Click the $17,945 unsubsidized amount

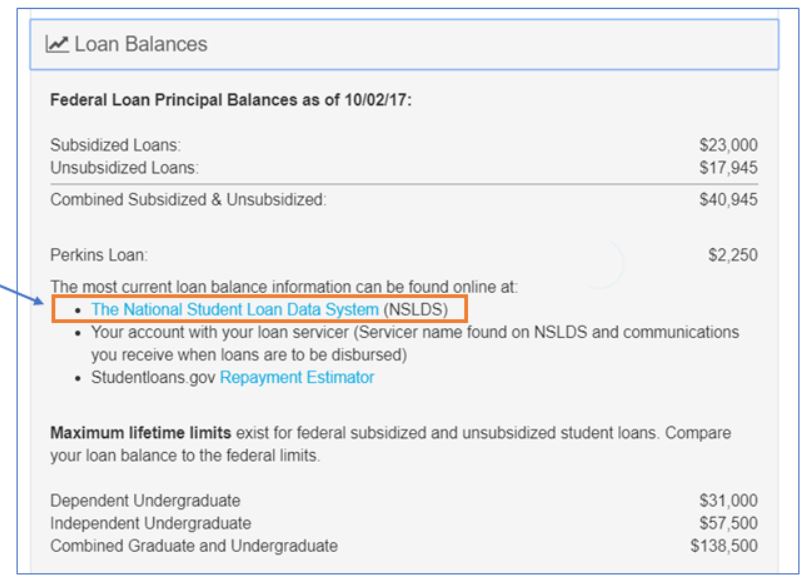729,168
